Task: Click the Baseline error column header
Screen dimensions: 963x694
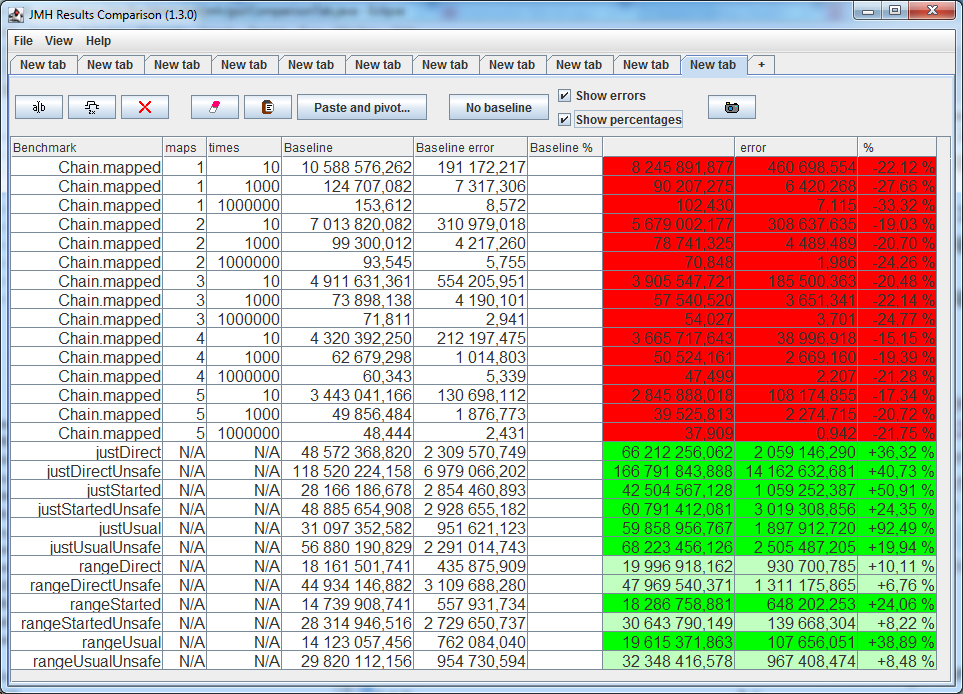Action: pyautogui.click(x=470, y=147)
